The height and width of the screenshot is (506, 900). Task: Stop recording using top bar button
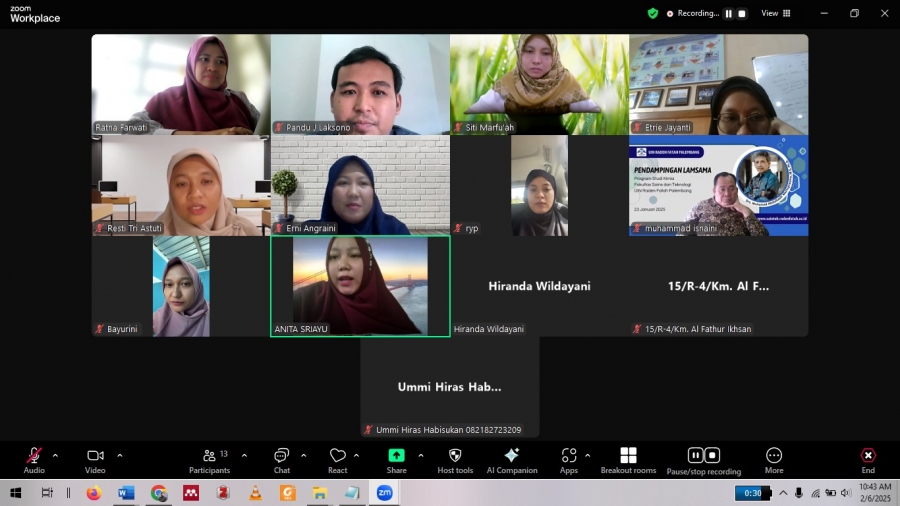[x=742, y=13]
